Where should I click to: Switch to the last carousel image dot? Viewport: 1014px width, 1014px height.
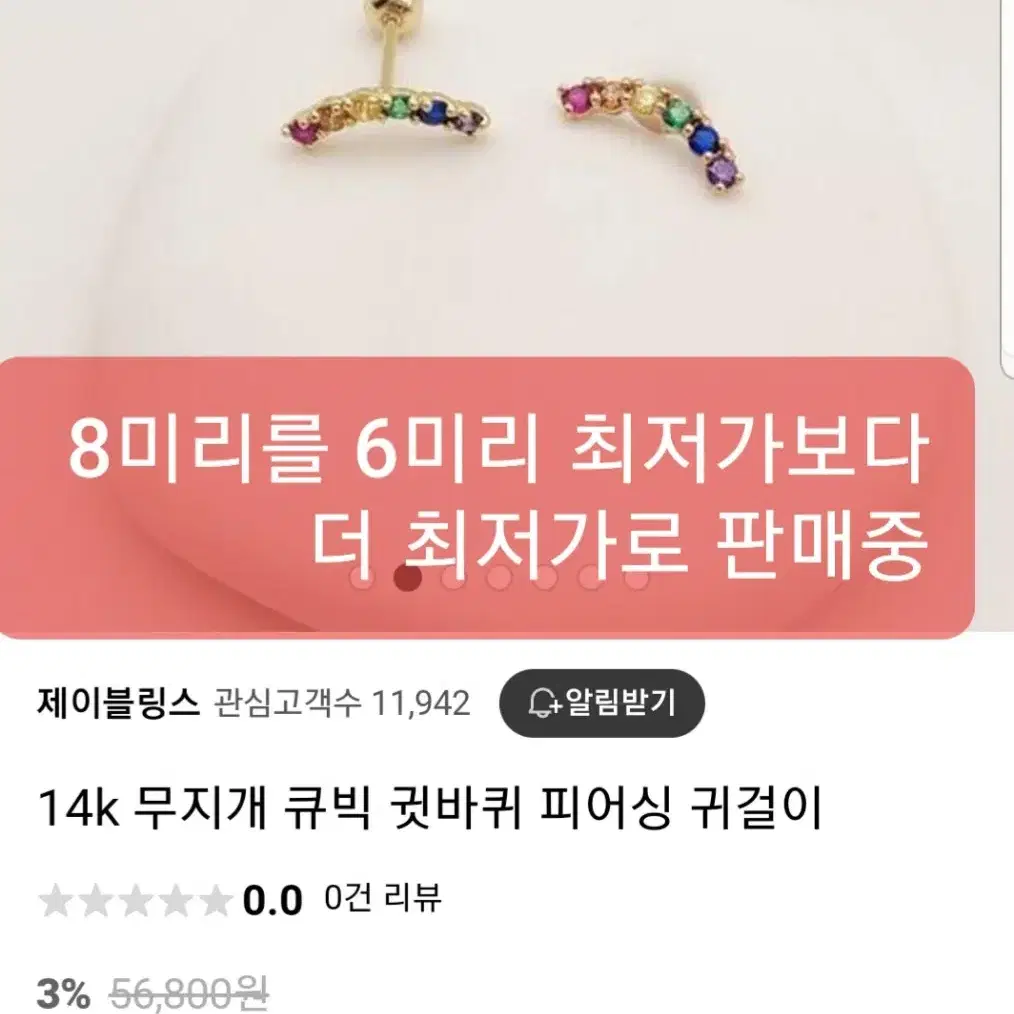(637, 577)
